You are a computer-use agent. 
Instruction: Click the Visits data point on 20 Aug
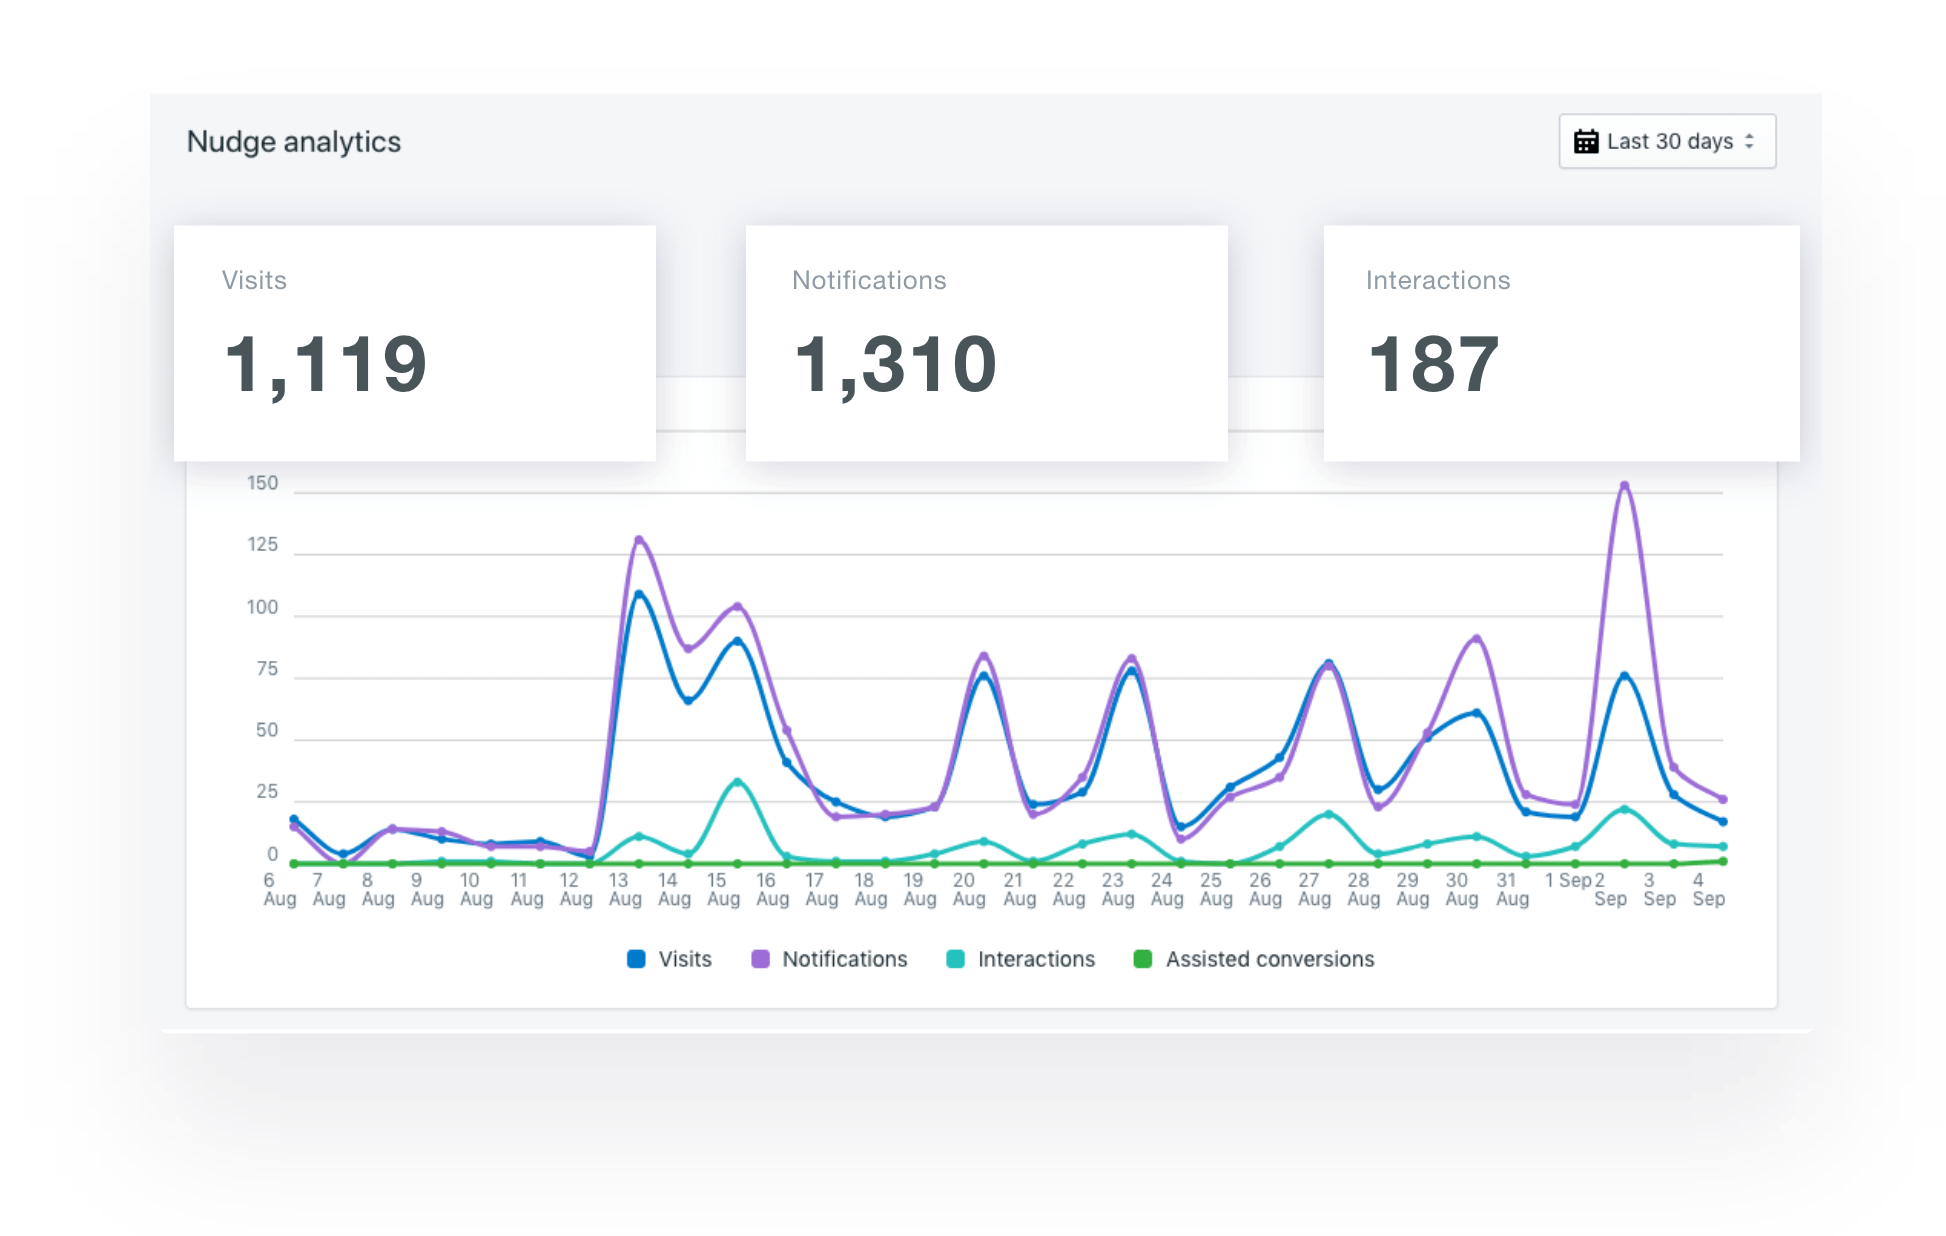click(x=984, y=677)
